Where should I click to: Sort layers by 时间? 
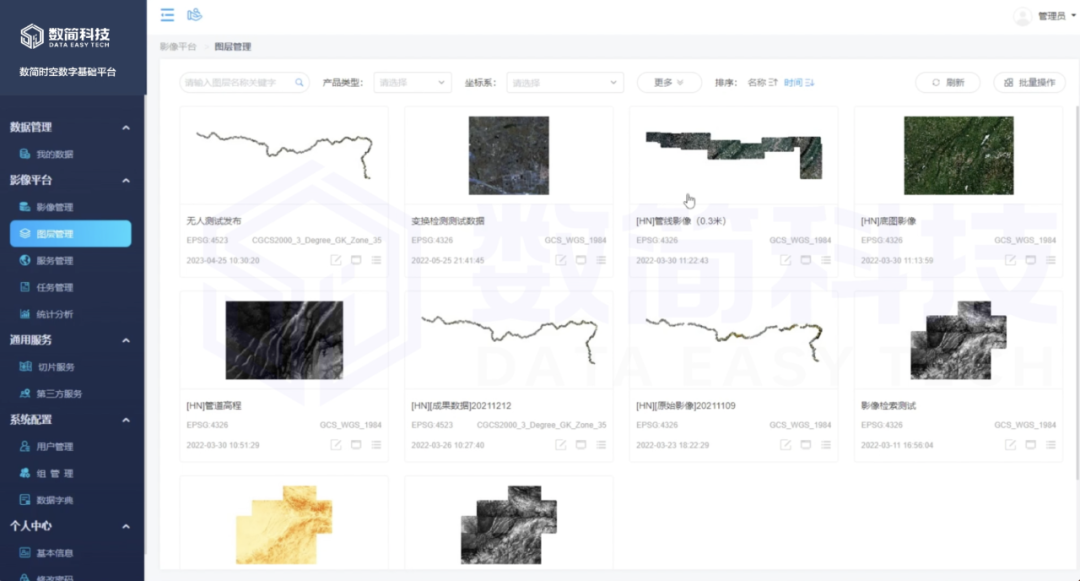coord(799,83)
